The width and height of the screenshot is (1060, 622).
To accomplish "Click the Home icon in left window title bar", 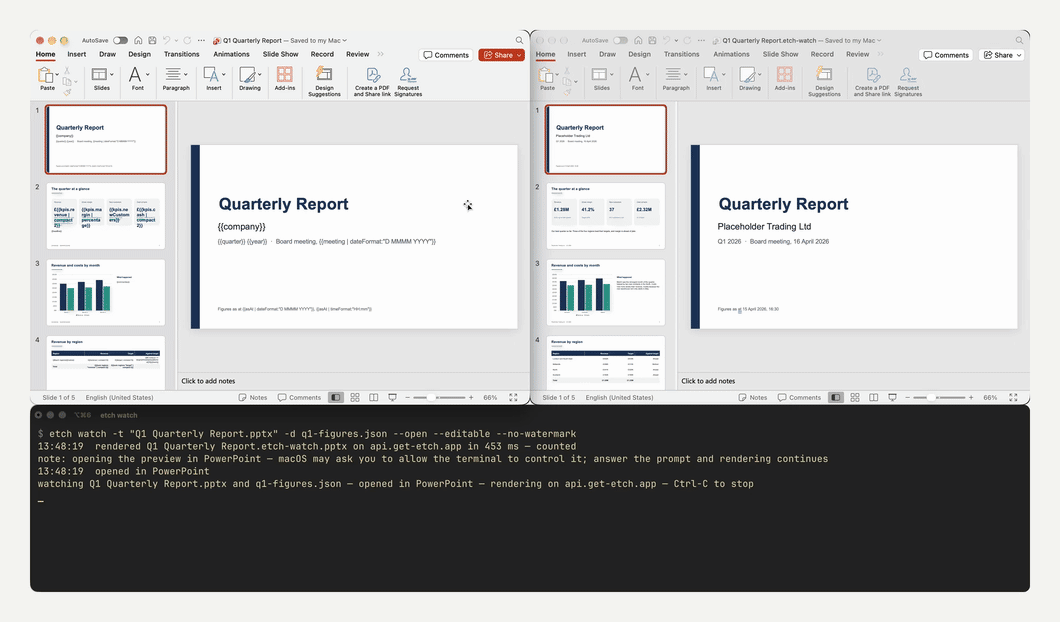I will [x=138, y=41].
